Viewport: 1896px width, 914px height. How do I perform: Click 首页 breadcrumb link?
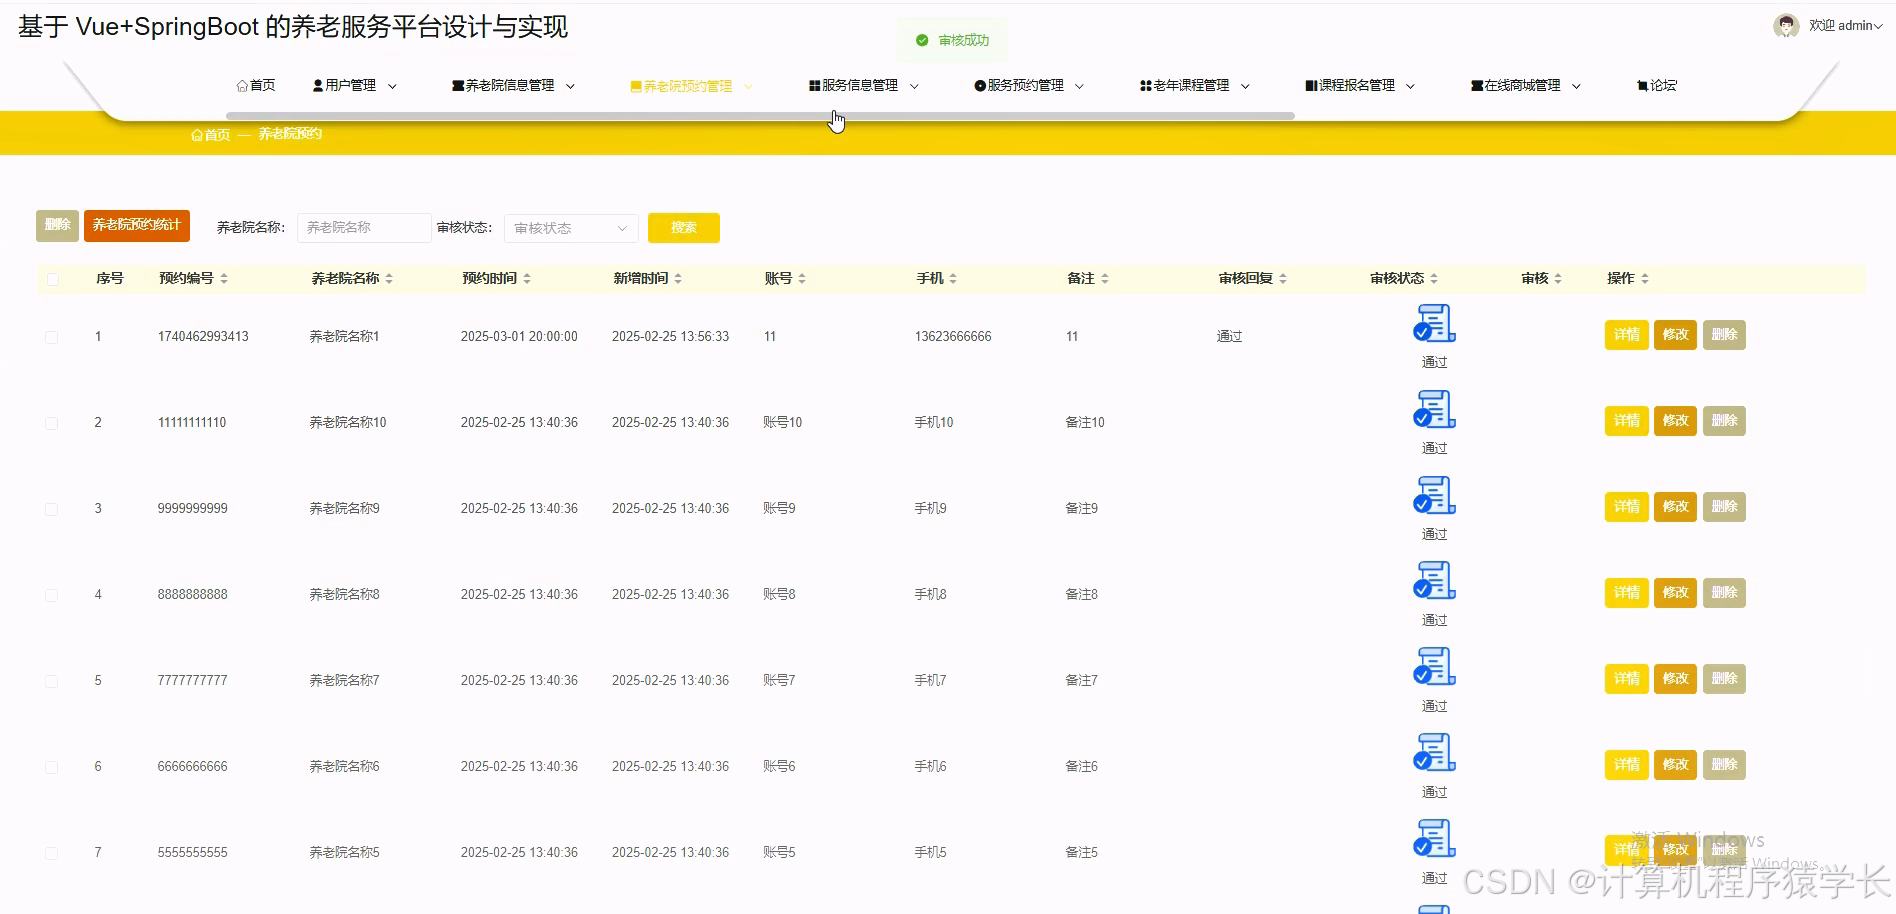211,135
